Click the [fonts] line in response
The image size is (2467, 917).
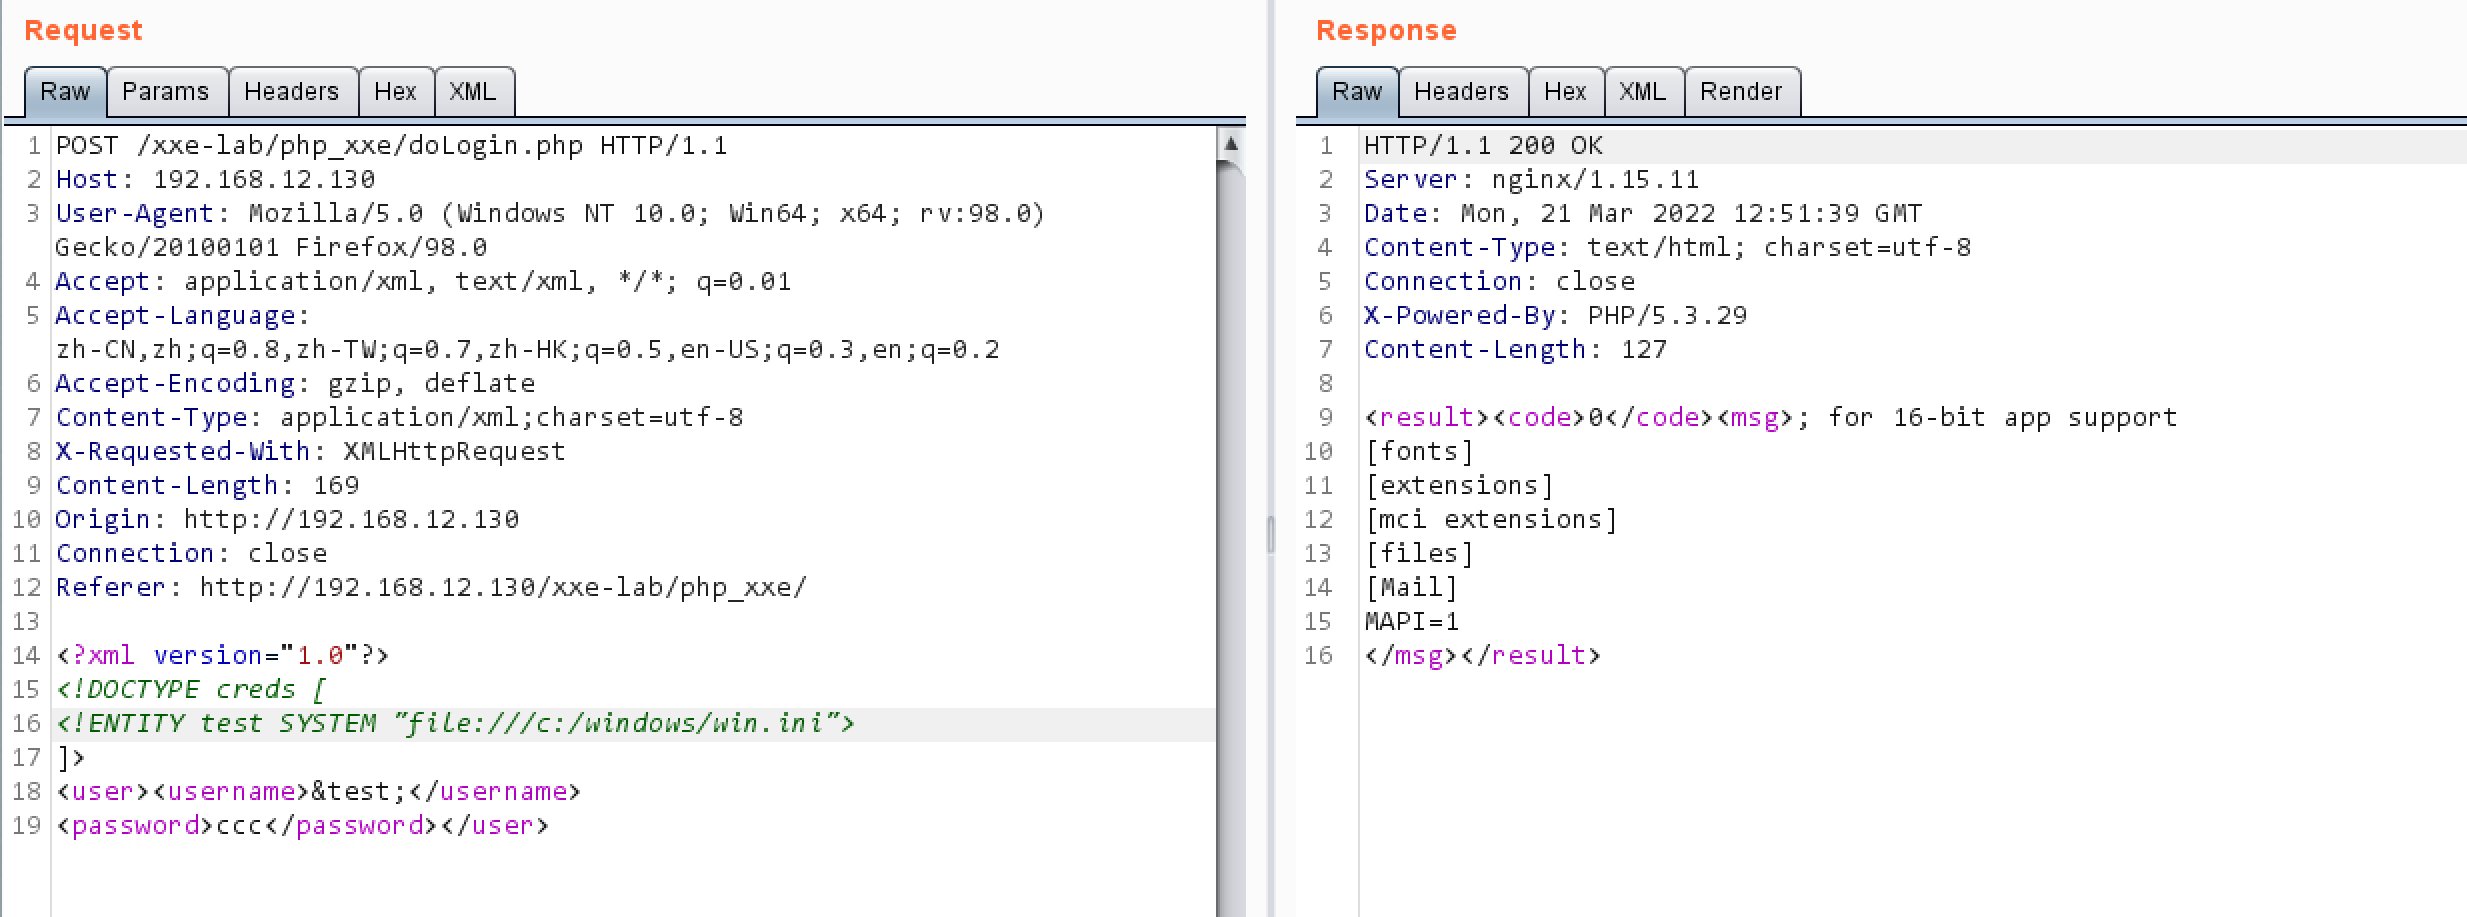[x=1419, y=452]
